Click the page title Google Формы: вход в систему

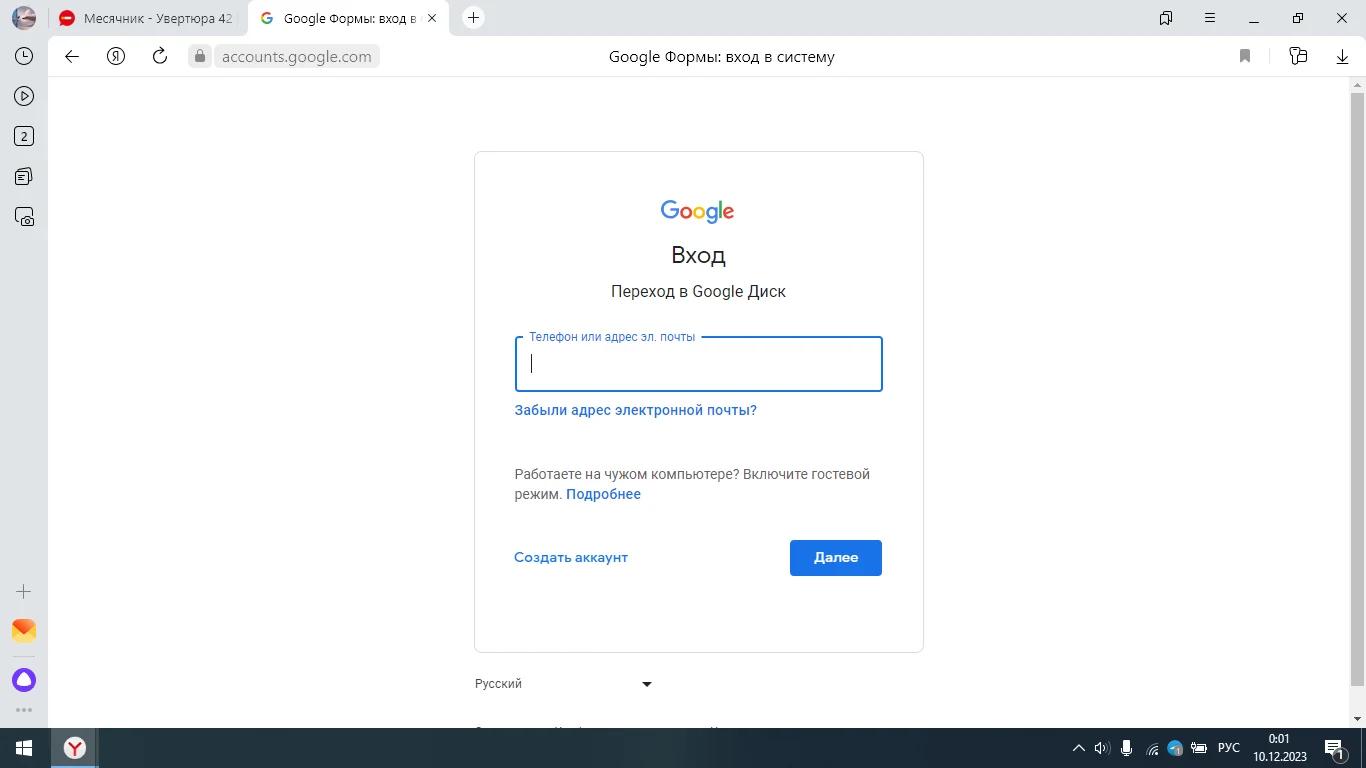pos(722,57)
